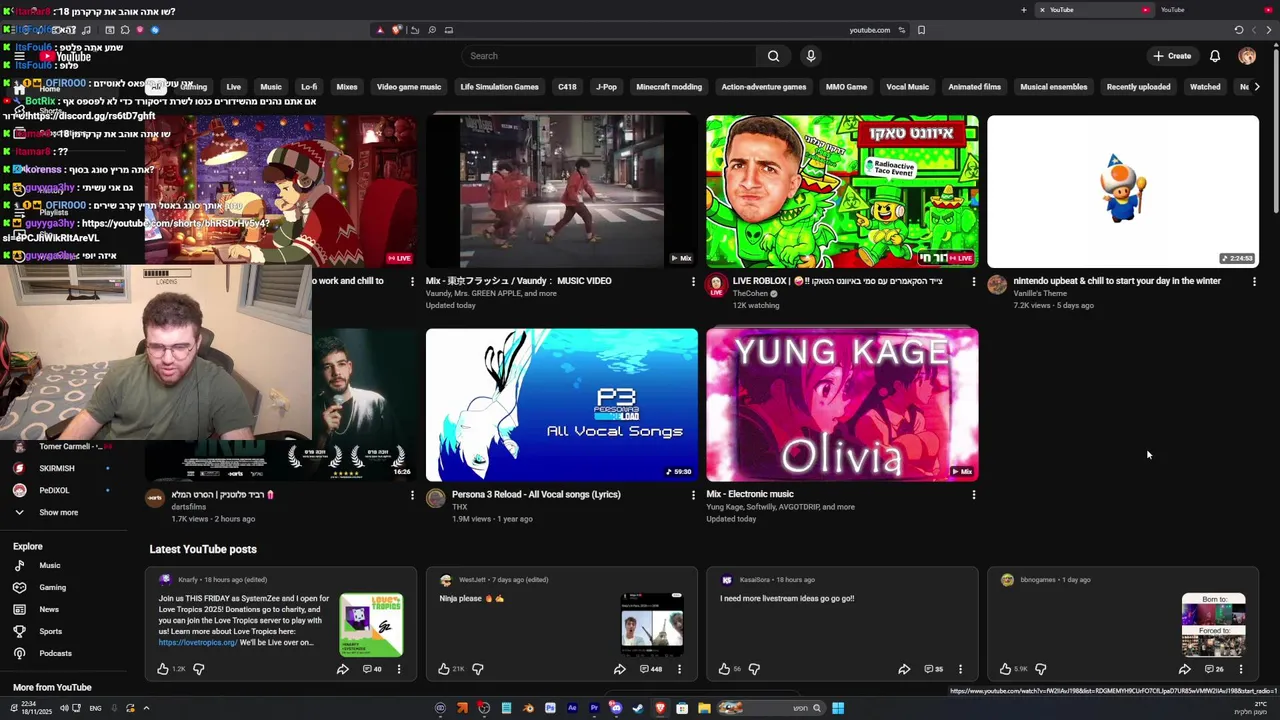The image size is (1280, 720).
Task: Share the Knarfy post
Action: point(342,669)
